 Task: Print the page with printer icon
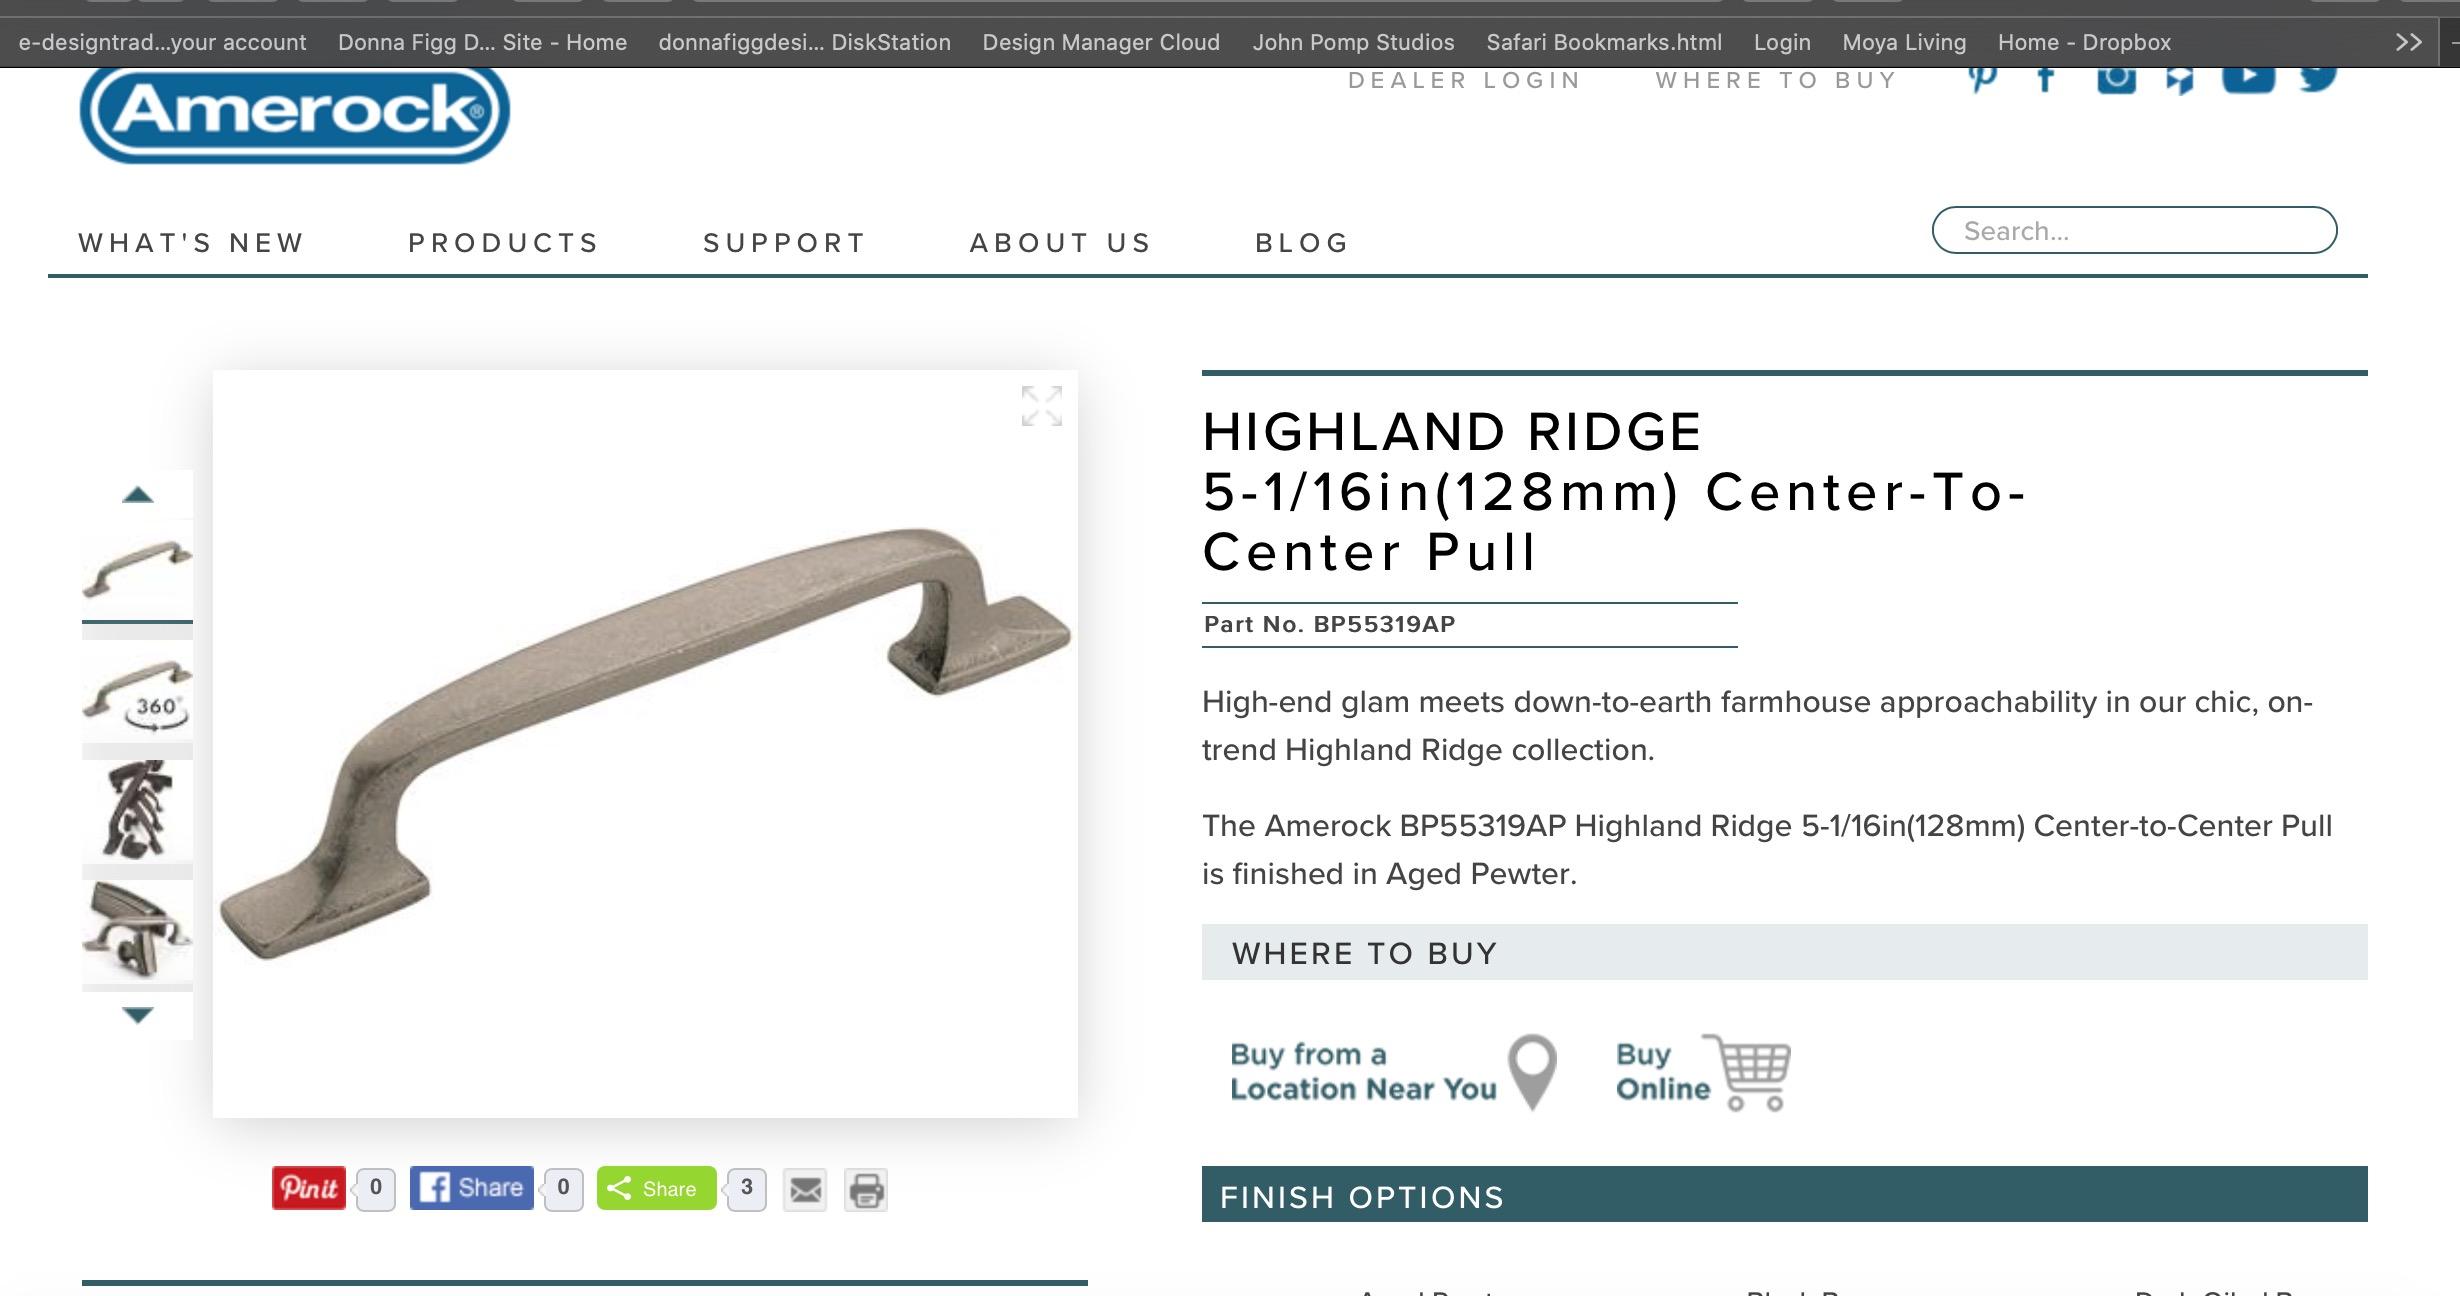866,1190
